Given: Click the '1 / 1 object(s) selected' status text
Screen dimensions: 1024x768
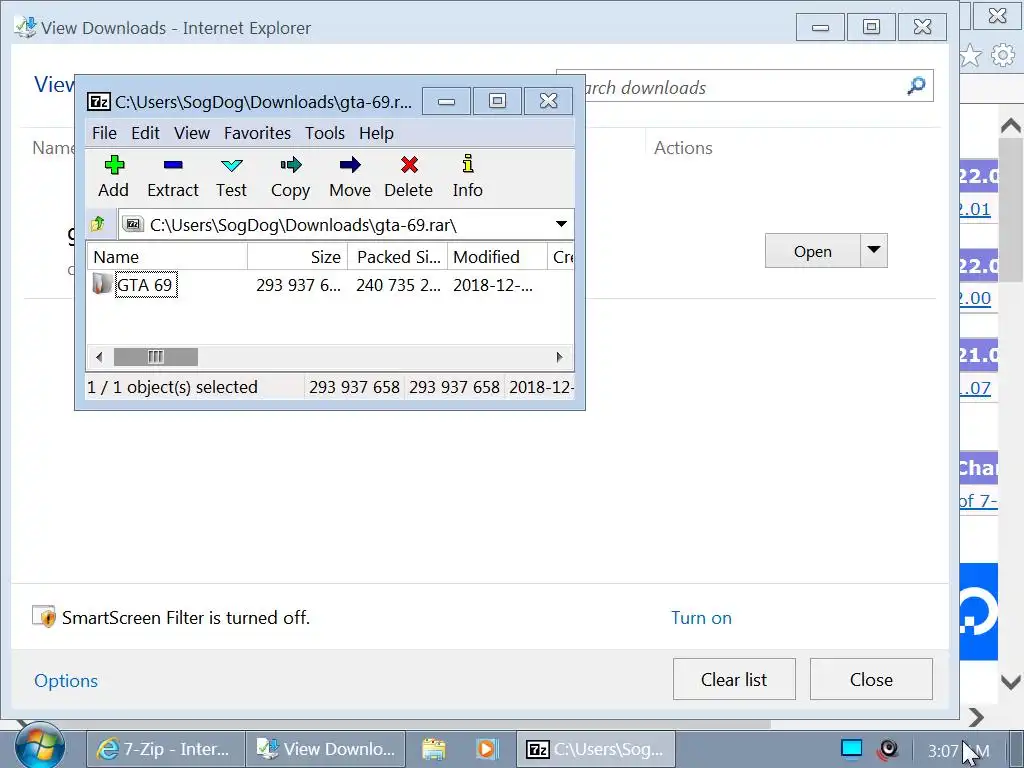Looking at the screenshot, I should tap(172, 387).
